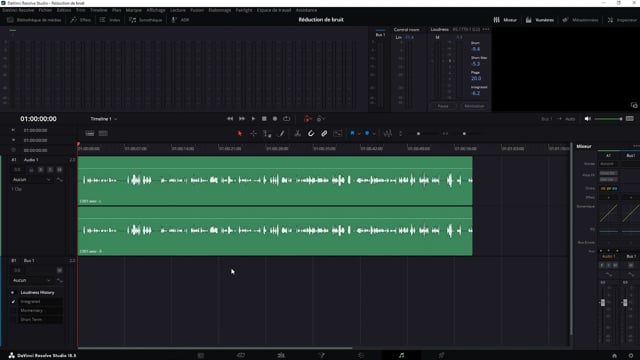
Task: Open the Fairlight page music note icon
Action: pos(401,356)
